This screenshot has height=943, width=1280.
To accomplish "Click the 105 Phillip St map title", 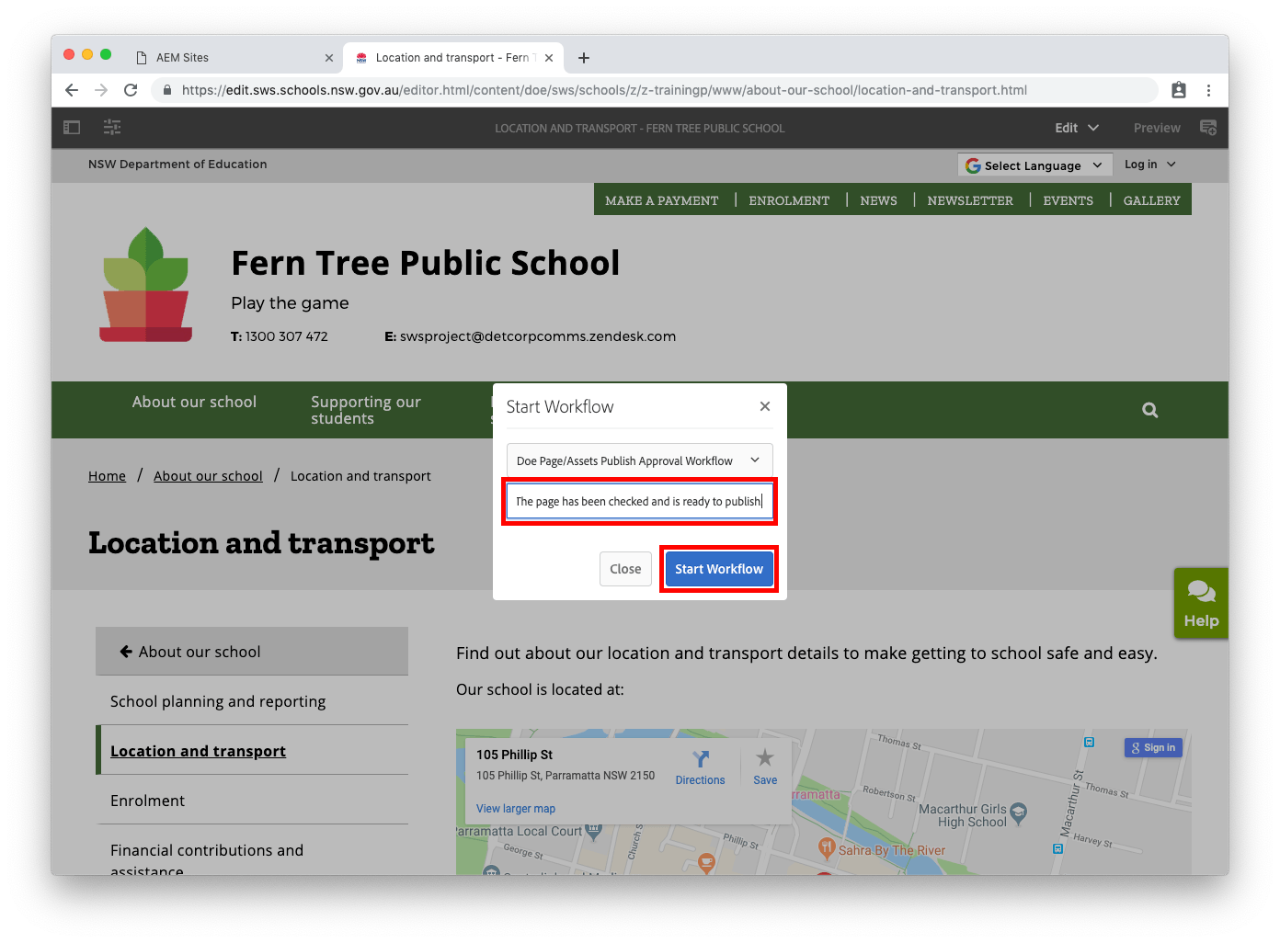I will pyautogui.click(x=514, y=755).
